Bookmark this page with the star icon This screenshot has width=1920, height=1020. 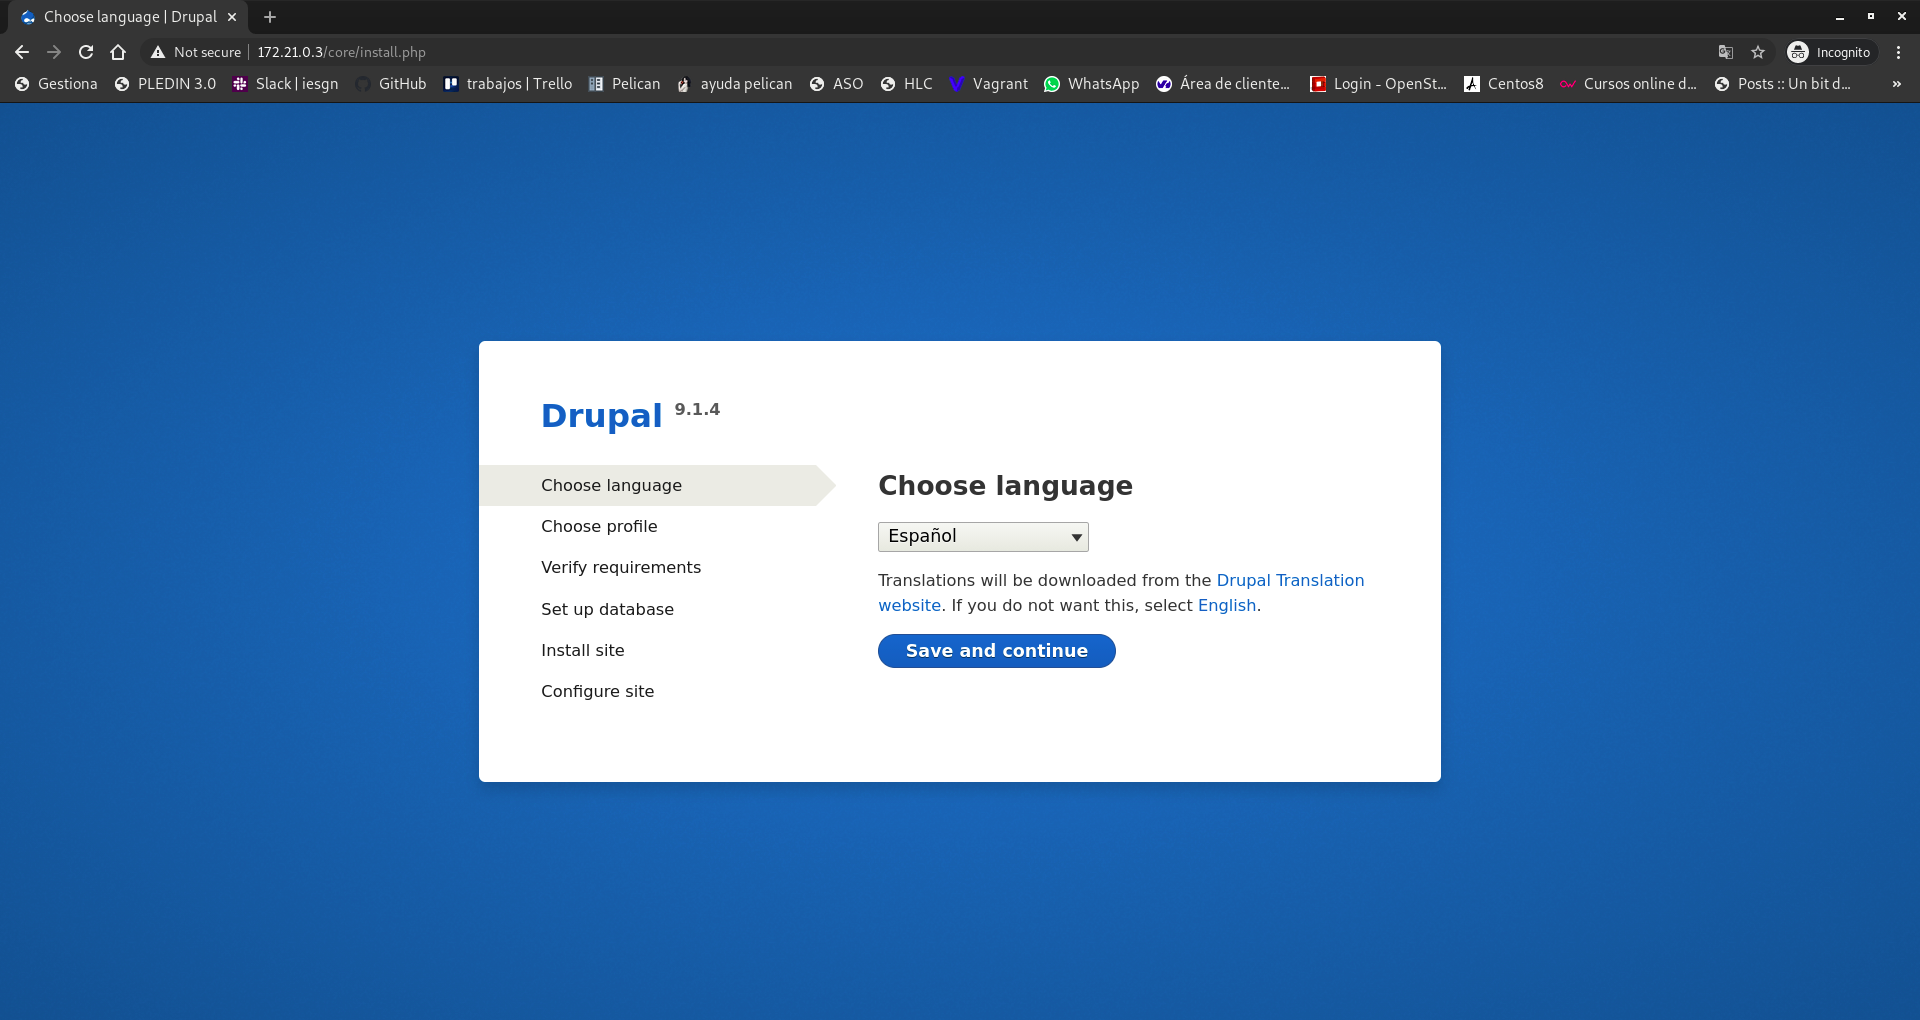point(1758,52)
